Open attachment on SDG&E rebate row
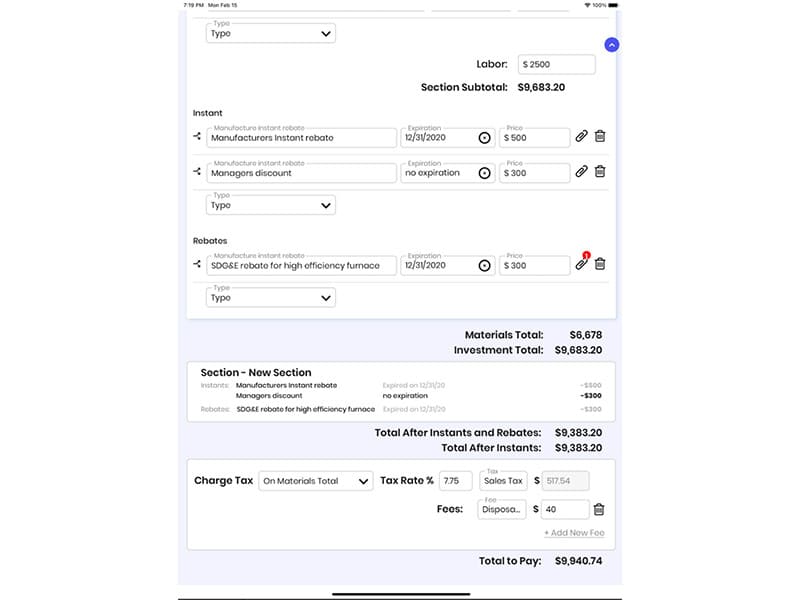This screenshot has width=800, height=600. (x=581, y=265)
